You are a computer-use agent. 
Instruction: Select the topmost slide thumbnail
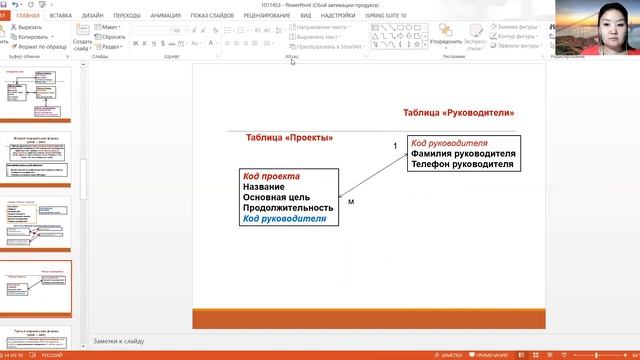(x=36, y=95)
